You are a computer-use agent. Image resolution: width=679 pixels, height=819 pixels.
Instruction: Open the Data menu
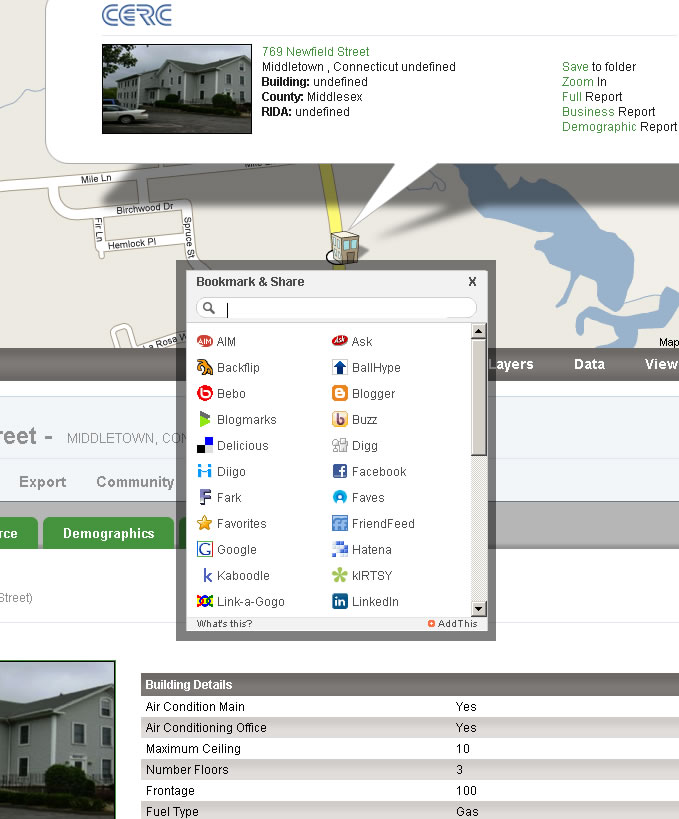[x=589, y=364]
